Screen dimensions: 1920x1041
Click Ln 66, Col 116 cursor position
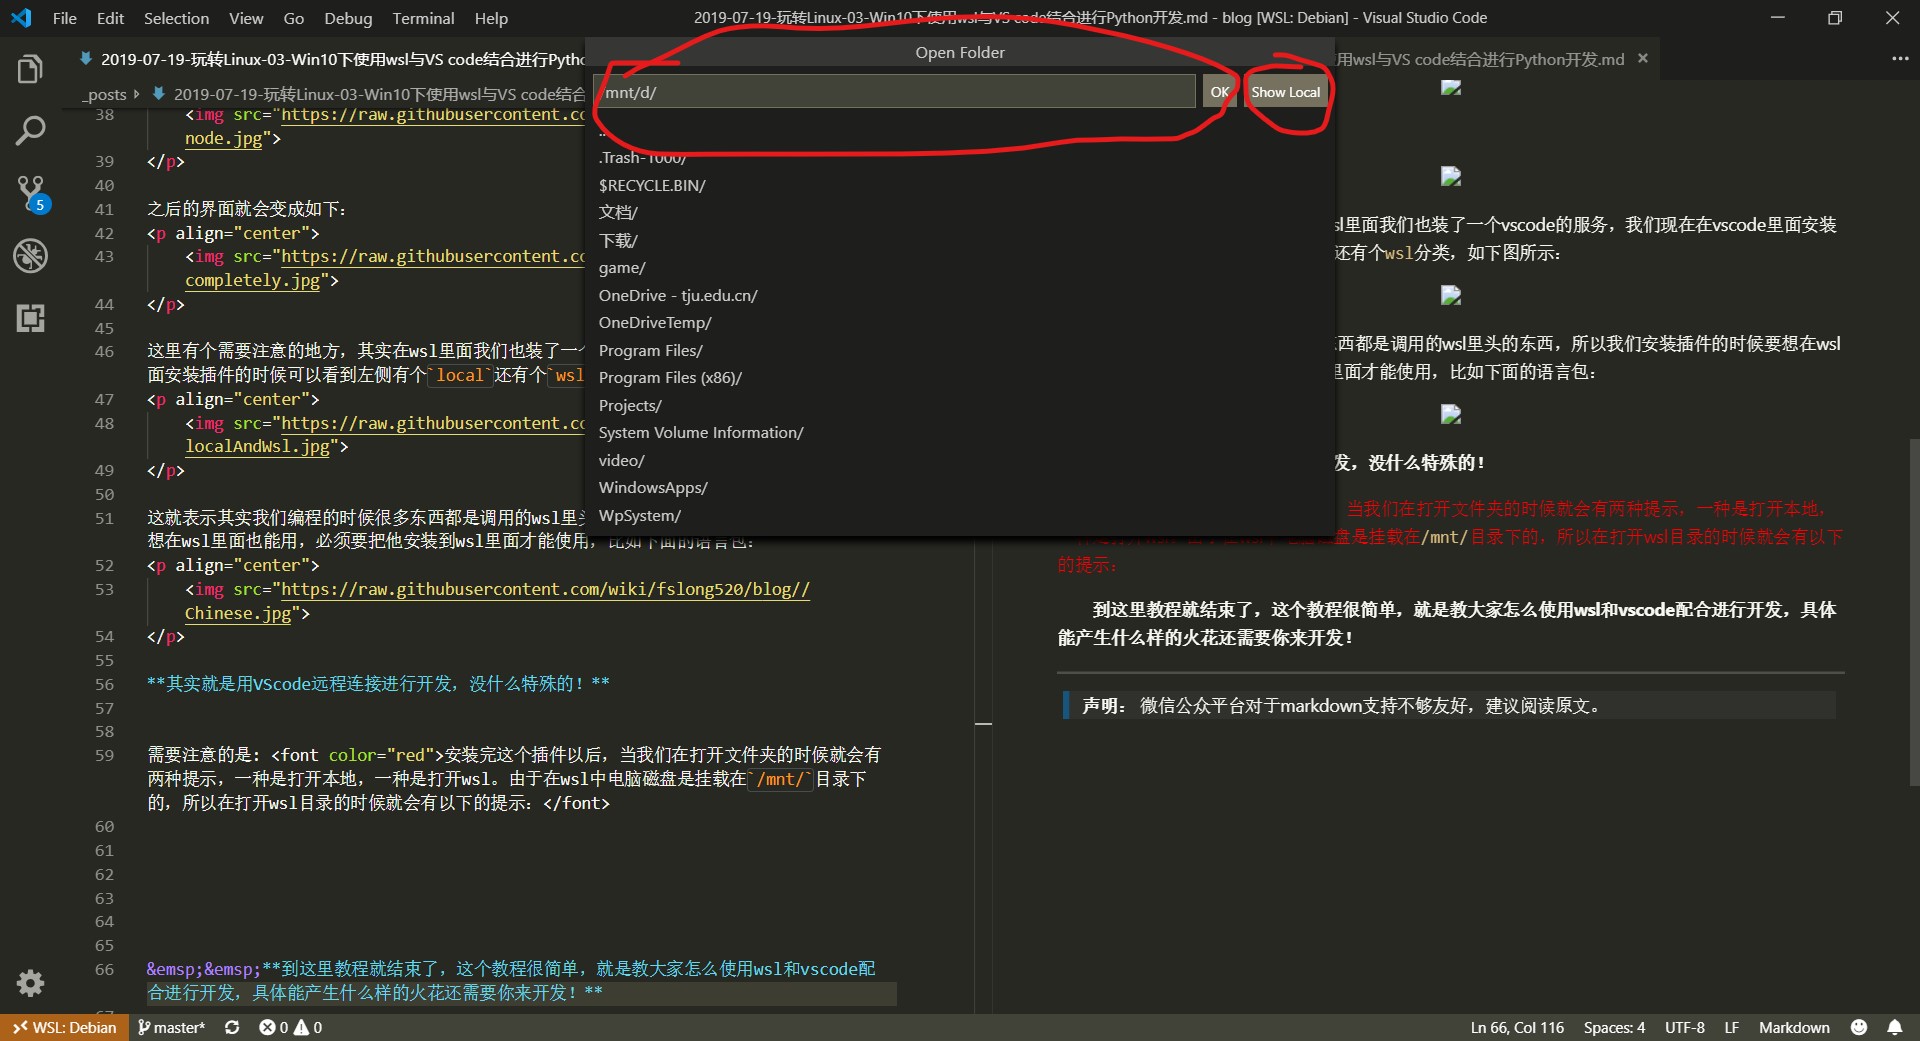[x=1517, y=1027]
